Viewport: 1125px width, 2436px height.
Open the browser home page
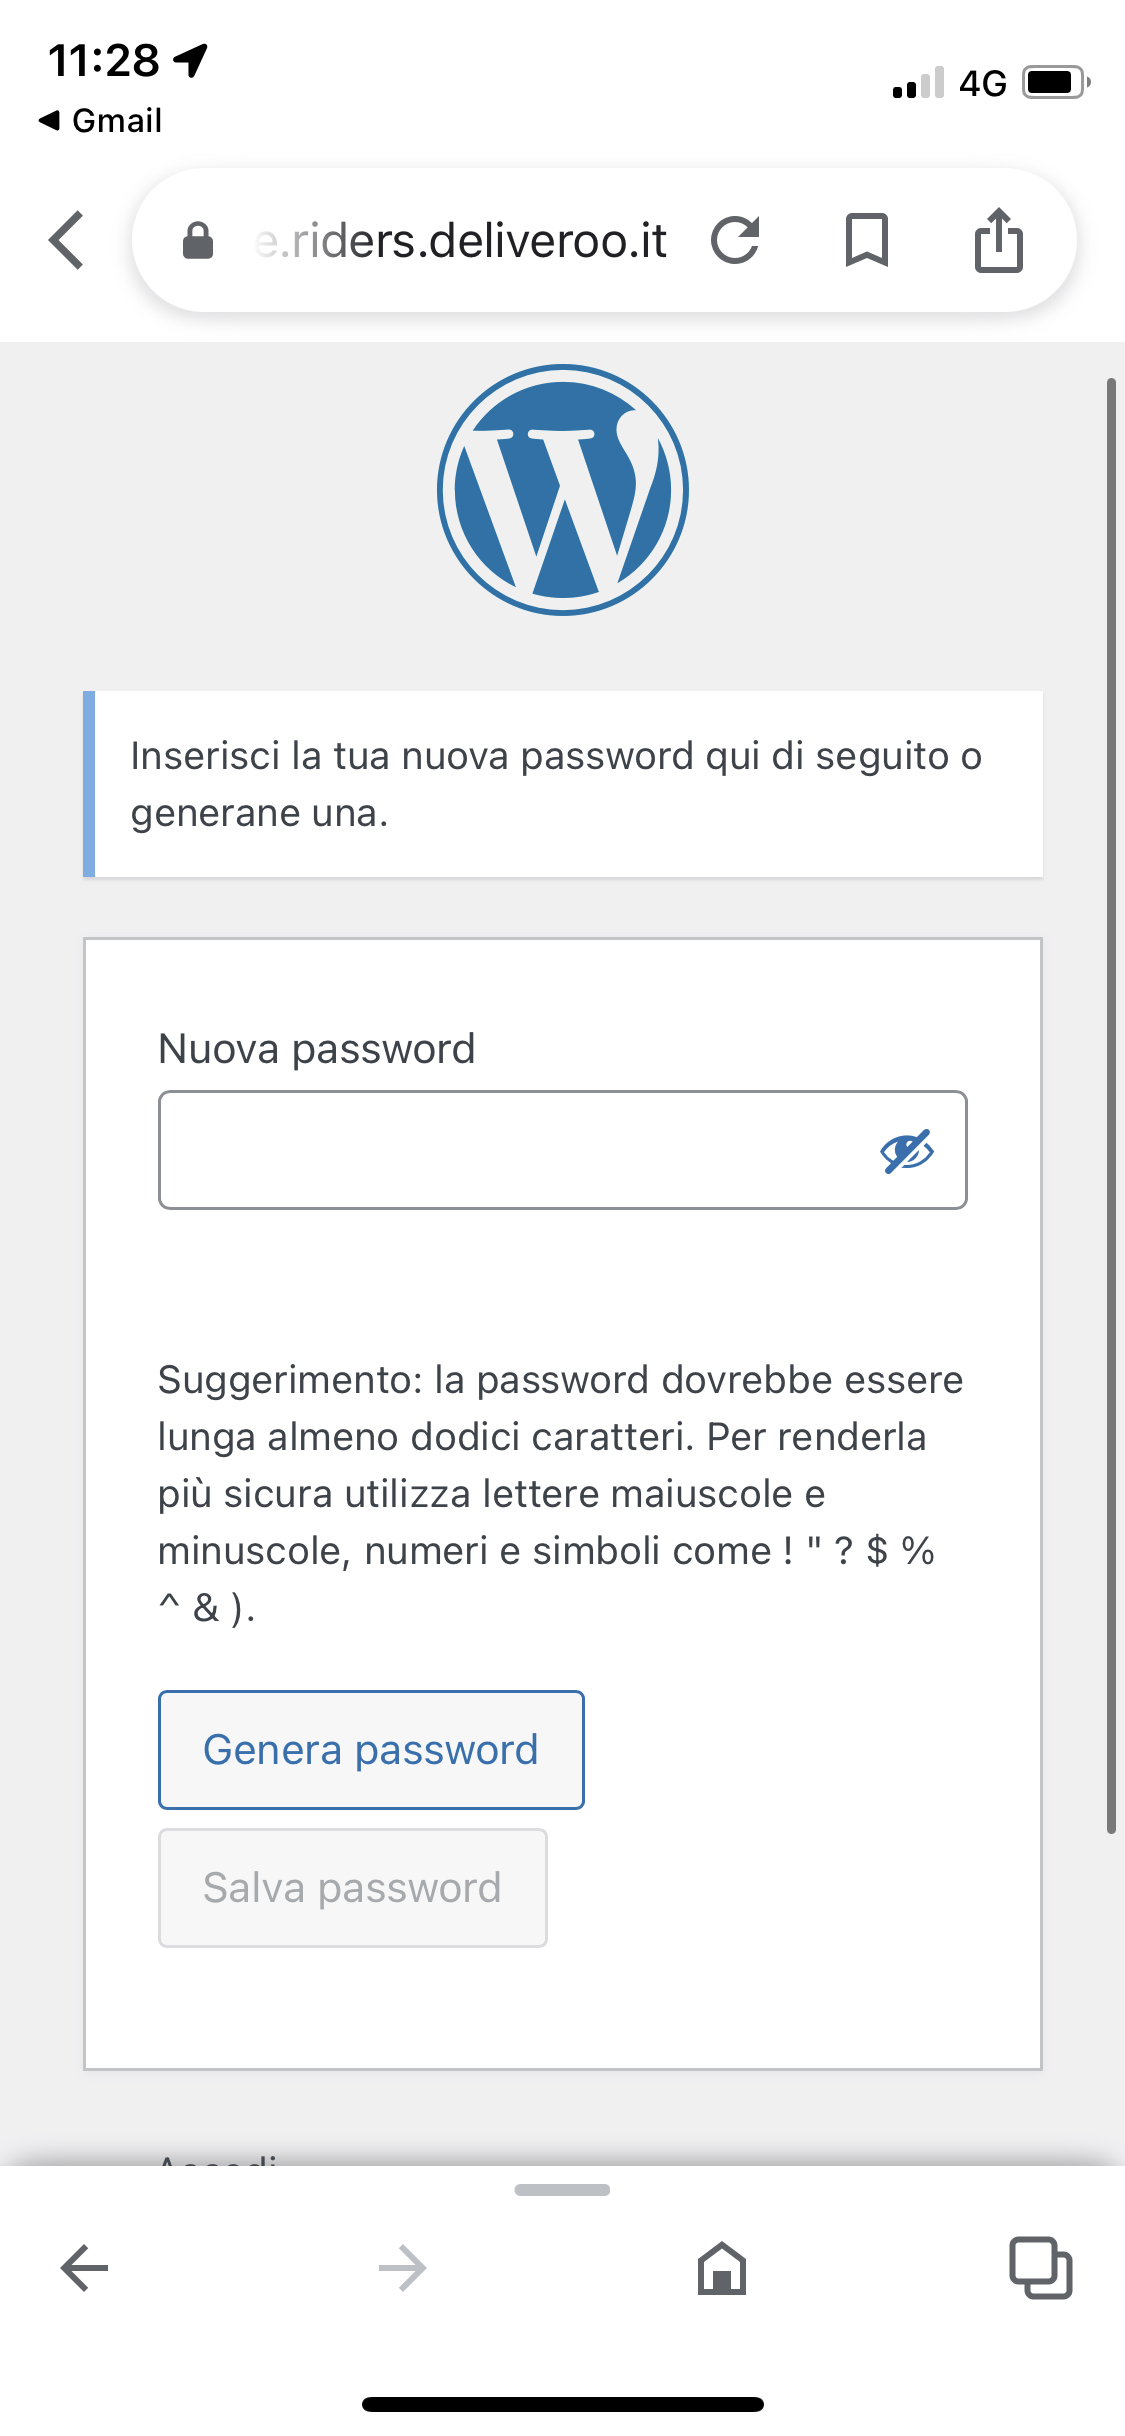tap(721, 2267)
